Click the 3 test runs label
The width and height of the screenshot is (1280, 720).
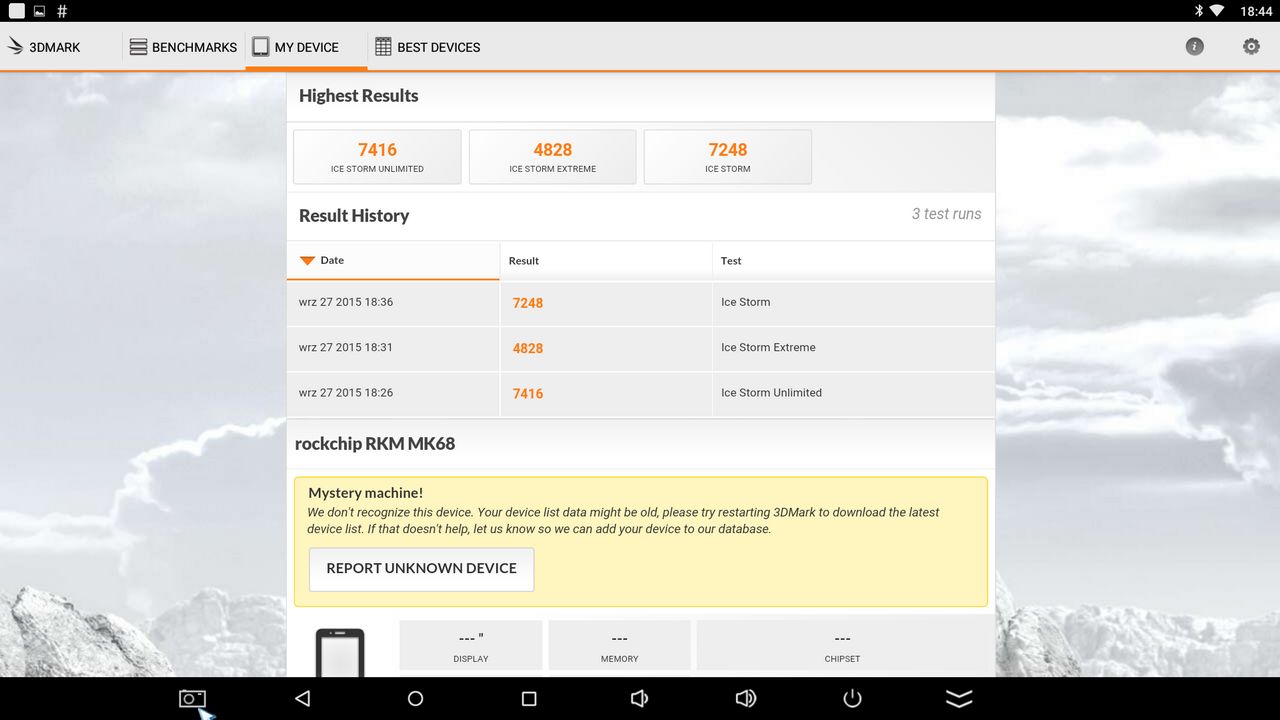(946, 214)
